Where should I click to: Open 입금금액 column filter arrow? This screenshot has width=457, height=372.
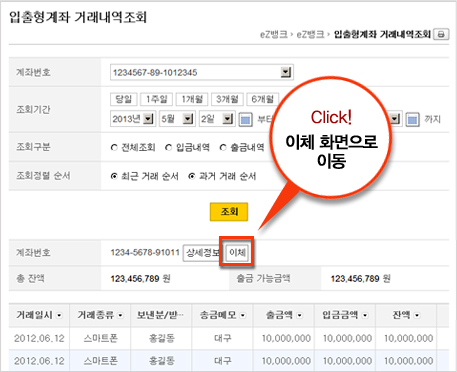365,315
